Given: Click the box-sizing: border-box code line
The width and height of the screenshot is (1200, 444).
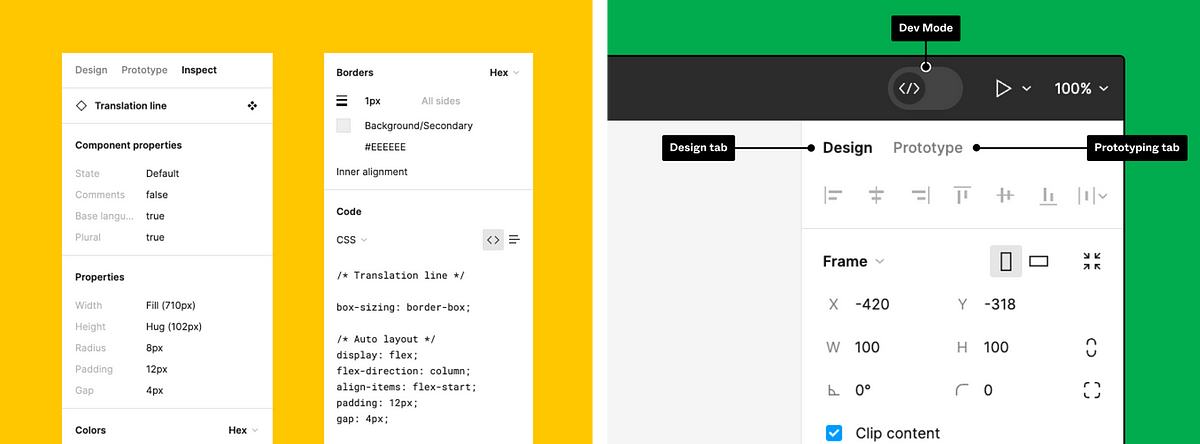Looking at the screenshot, I should 403,307.
